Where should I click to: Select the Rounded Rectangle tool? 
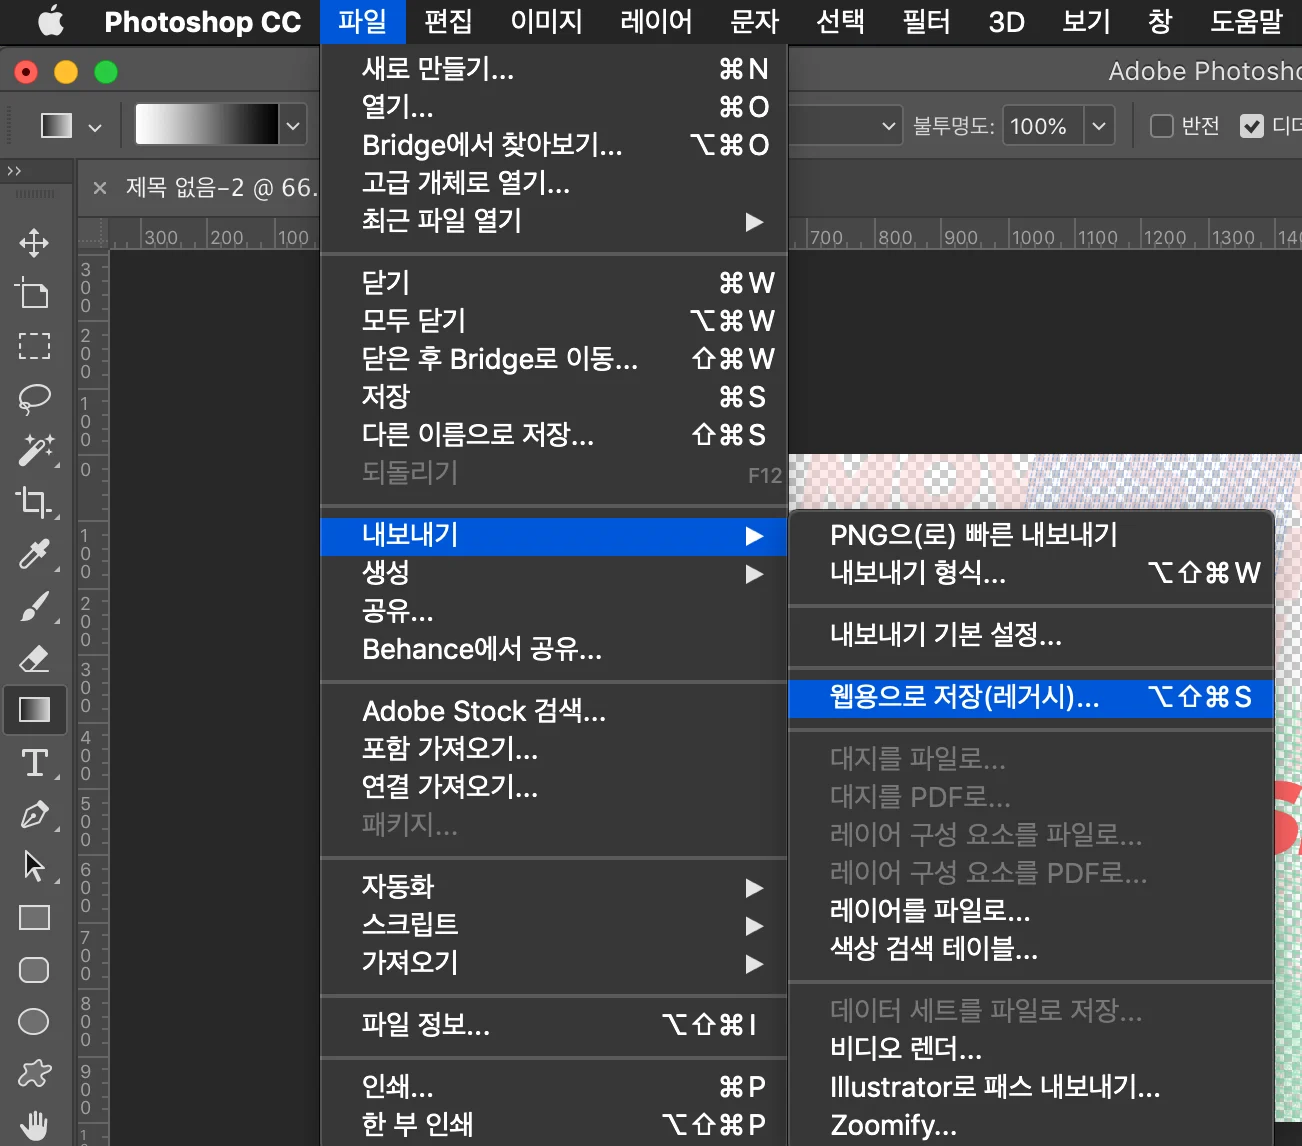coord(34,970)
